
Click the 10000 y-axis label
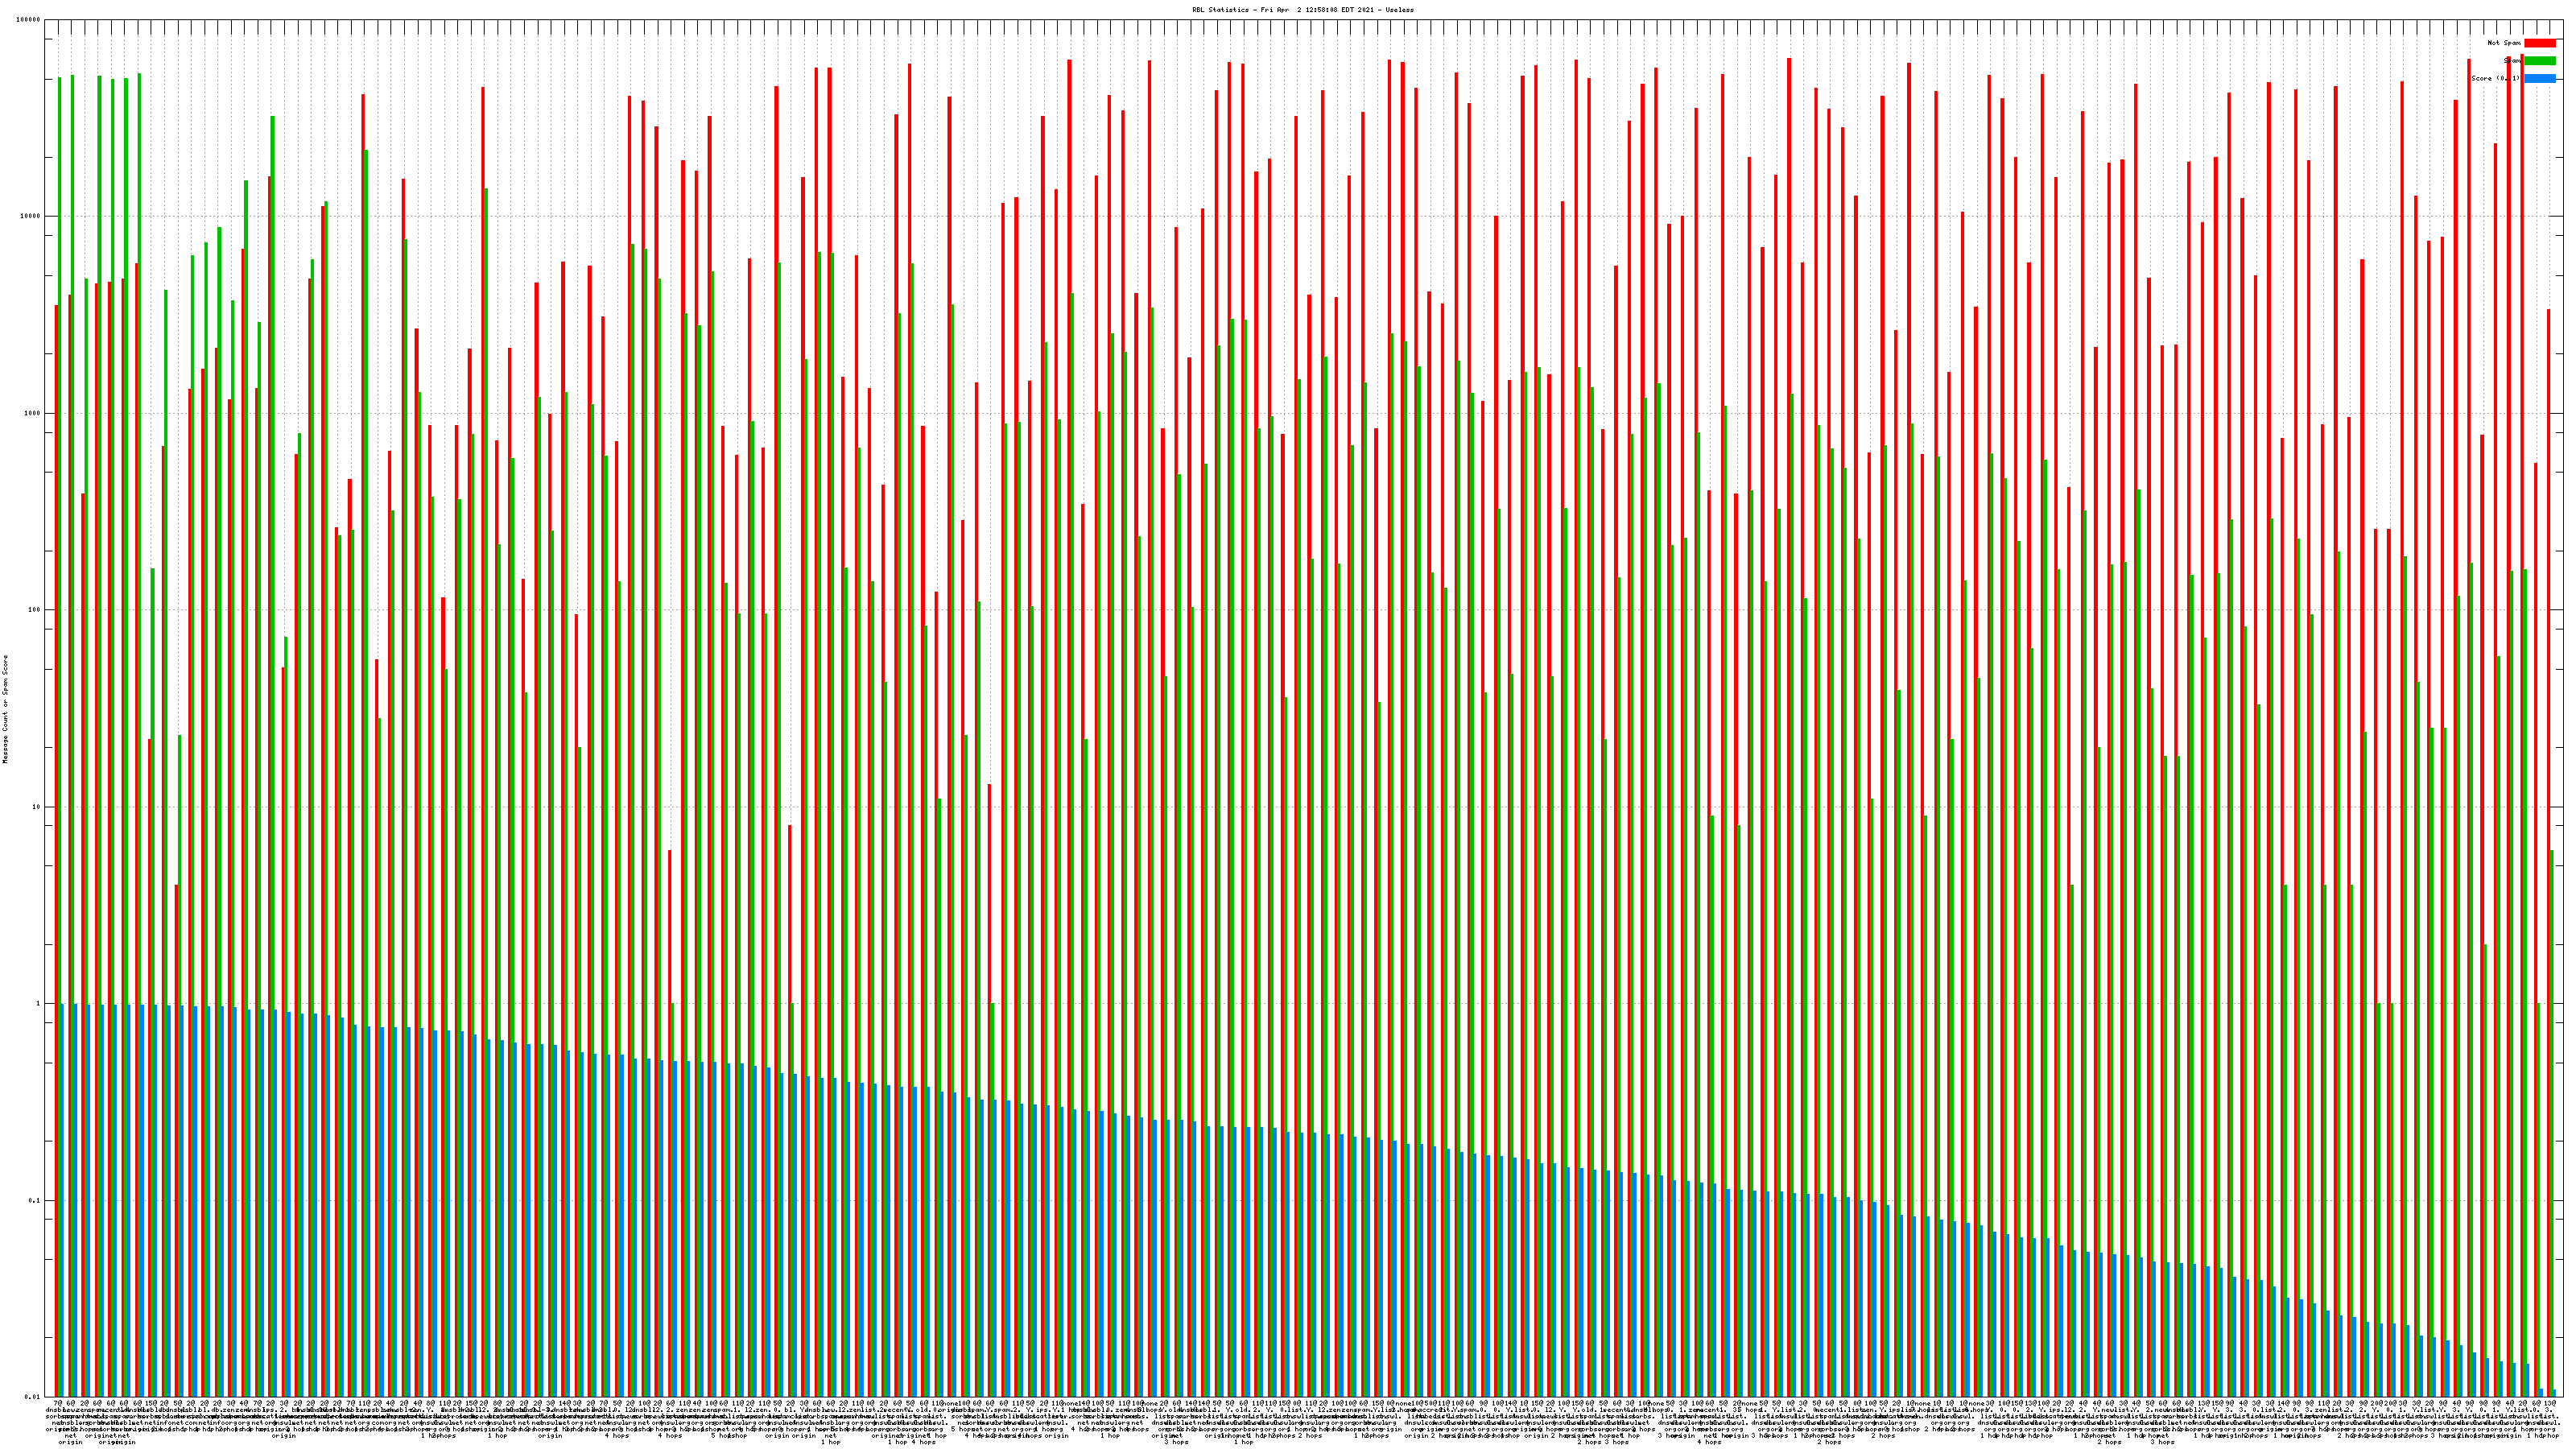coord(31,217)
